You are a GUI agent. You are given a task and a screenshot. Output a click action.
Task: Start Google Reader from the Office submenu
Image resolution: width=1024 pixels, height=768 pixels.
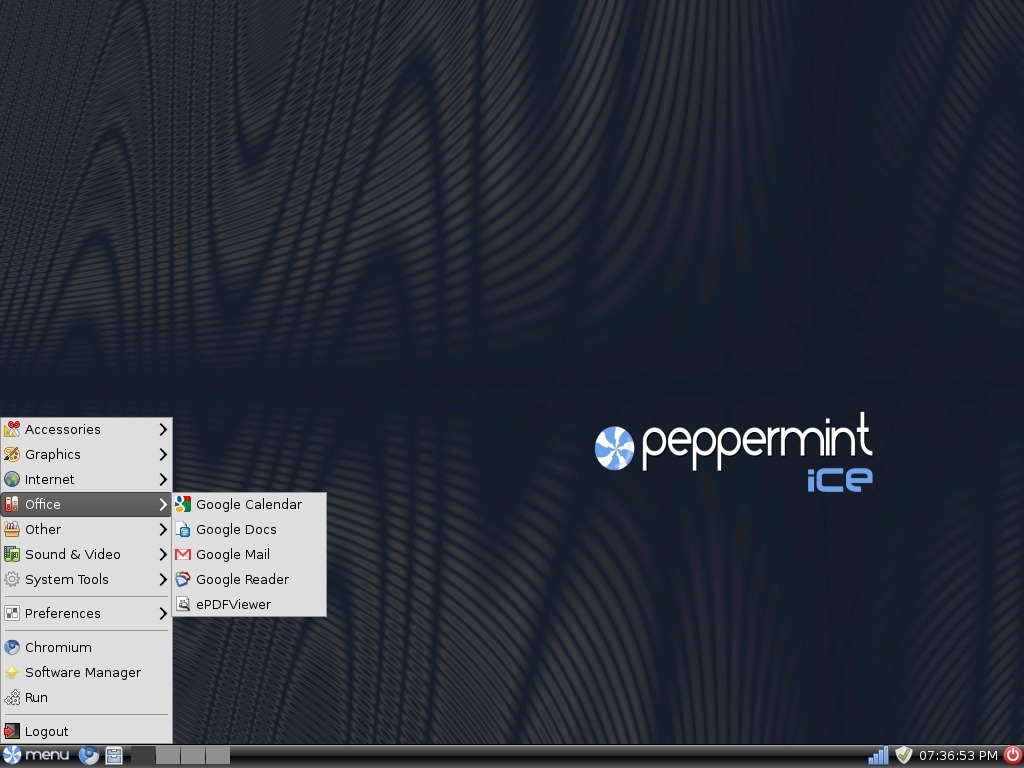point(249,579)
